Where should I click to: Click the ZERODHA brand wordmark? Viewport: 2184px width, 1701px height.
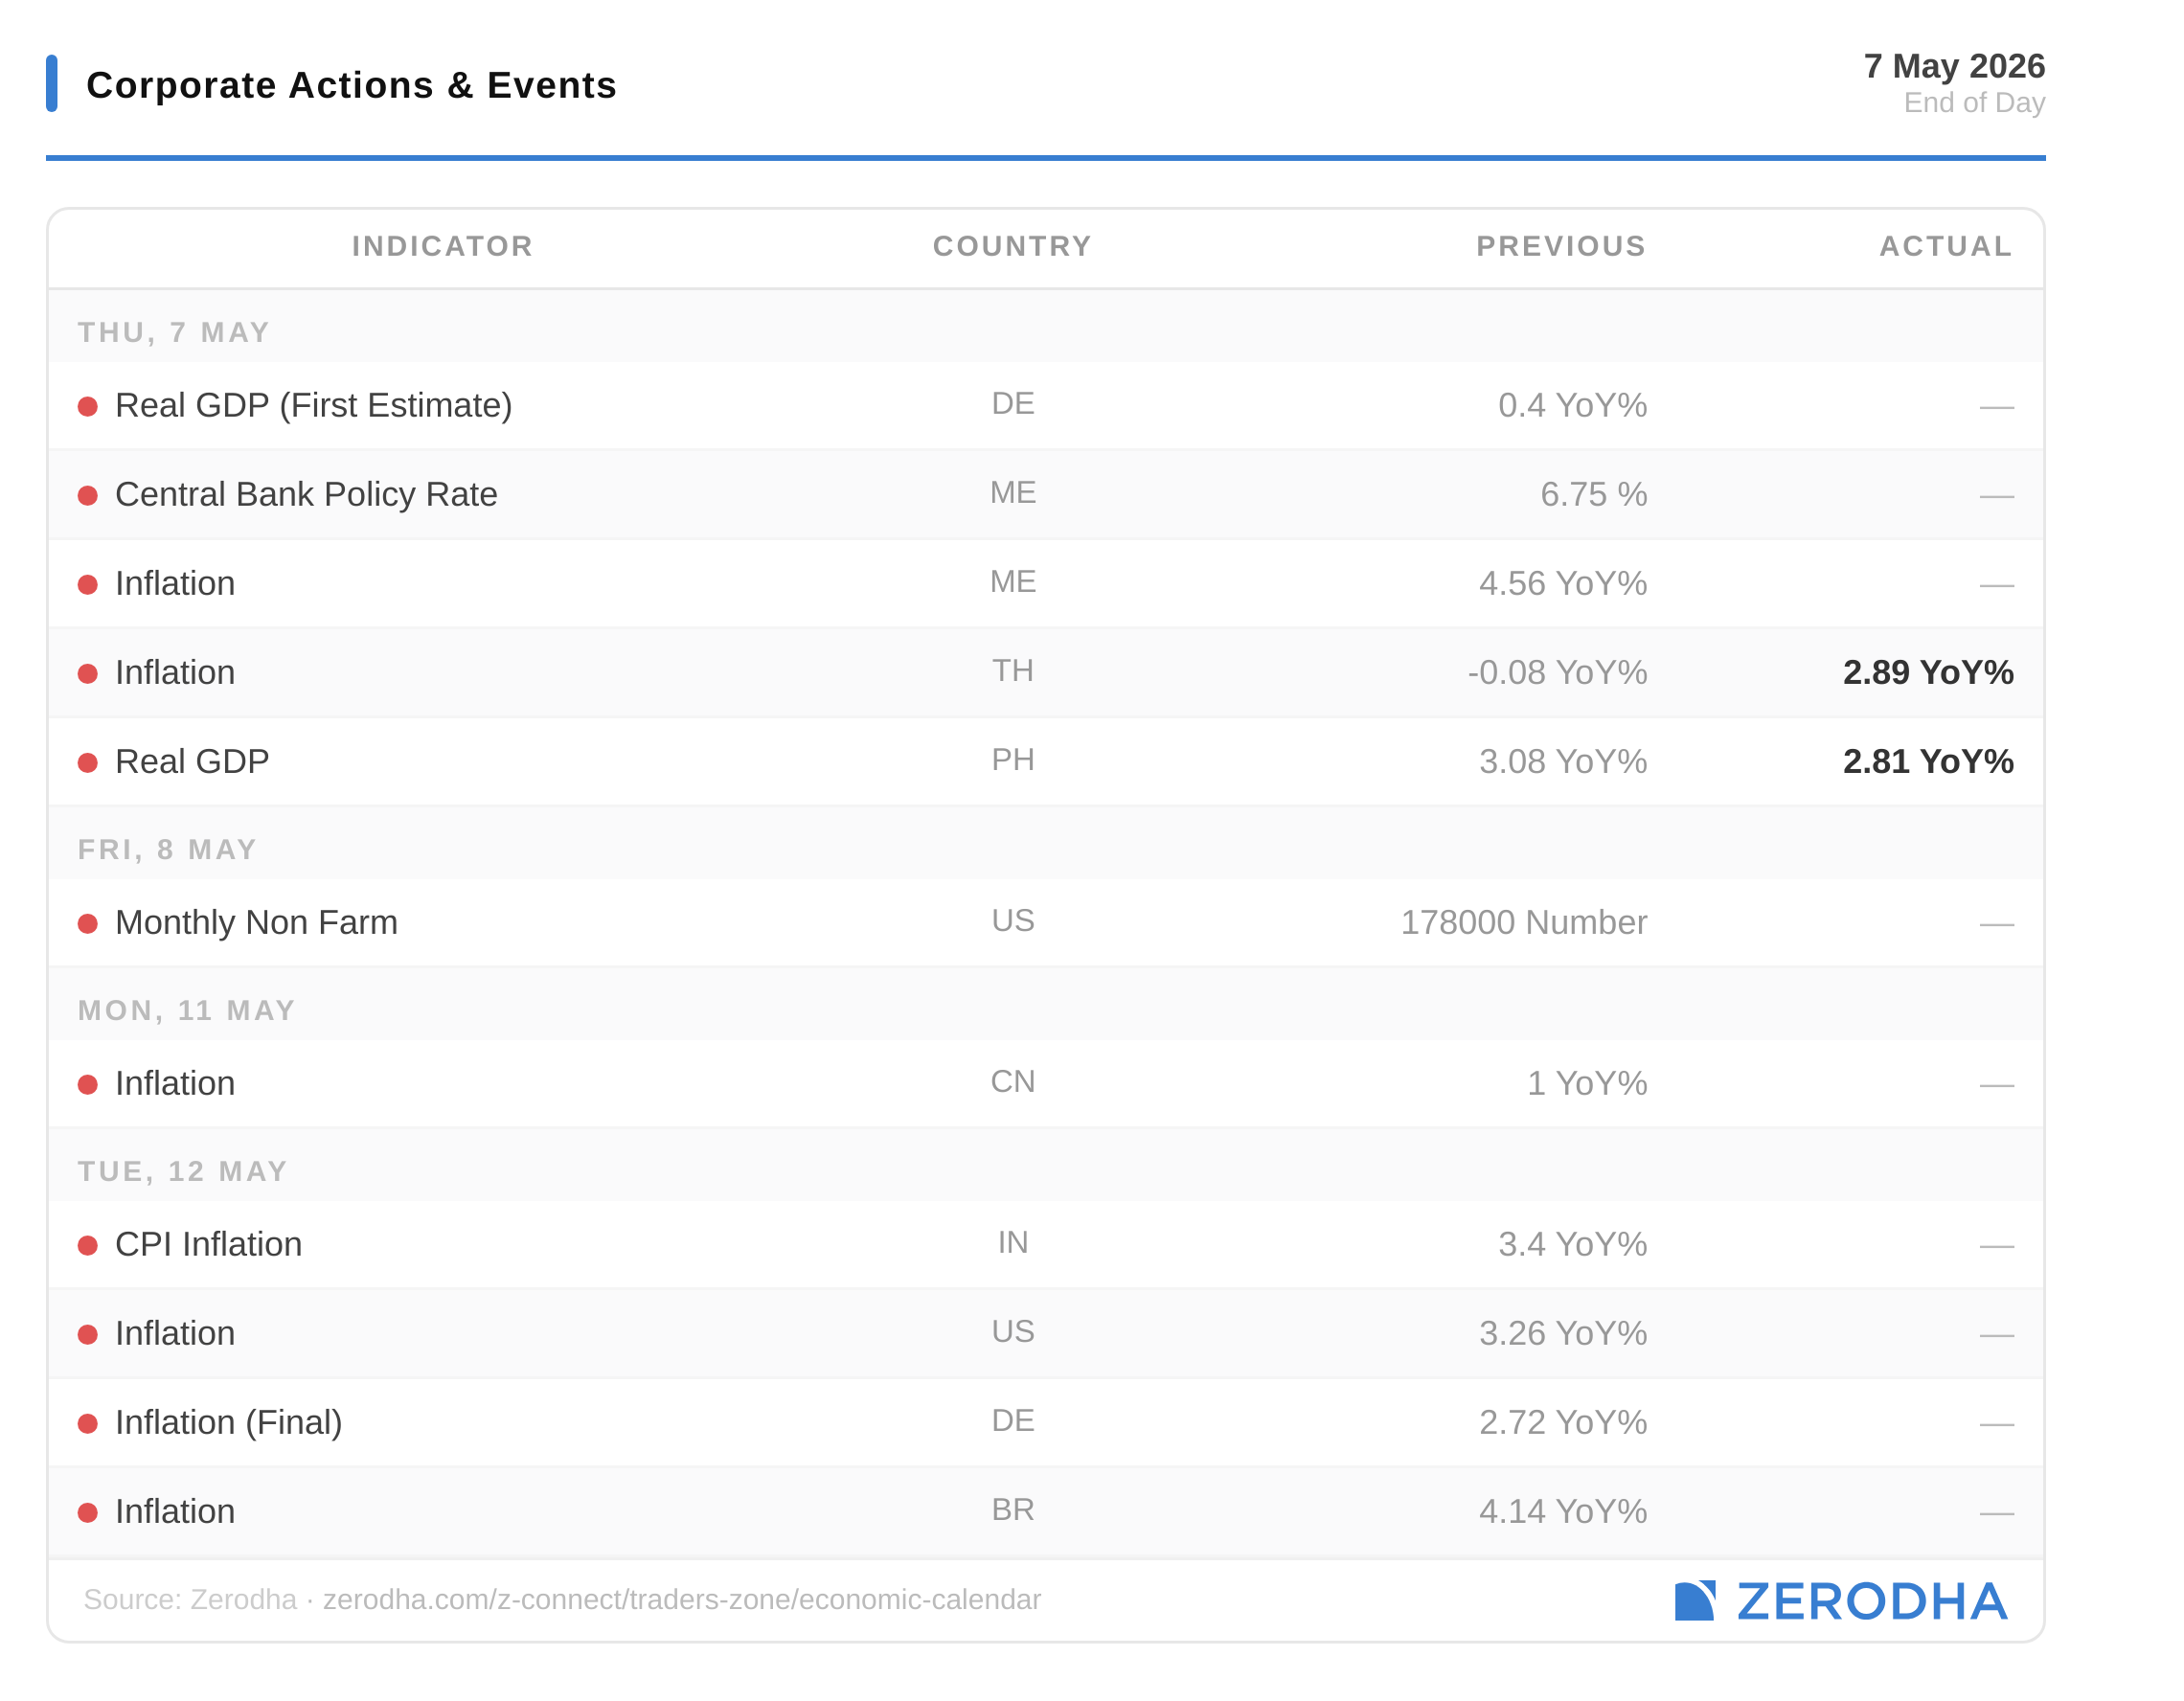[1872, 1601]
